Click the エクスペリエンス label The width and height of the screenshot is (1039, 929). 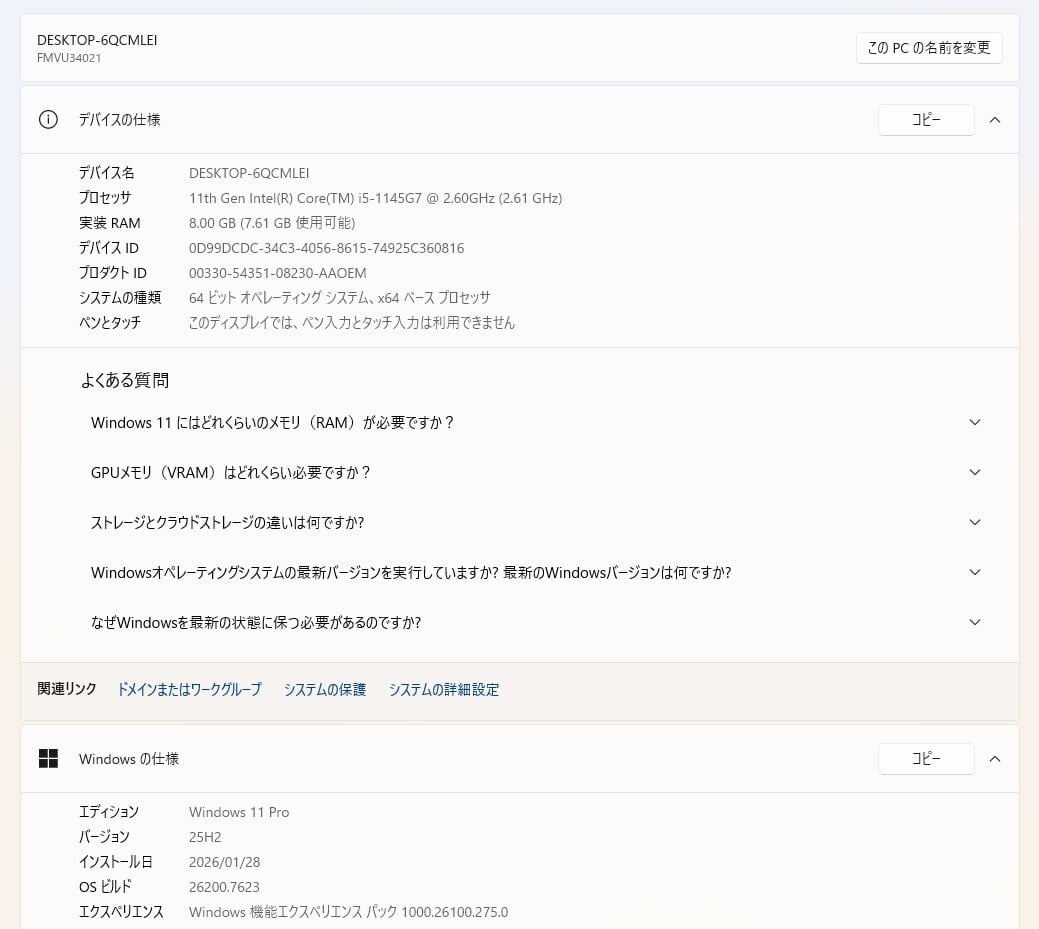121,912
